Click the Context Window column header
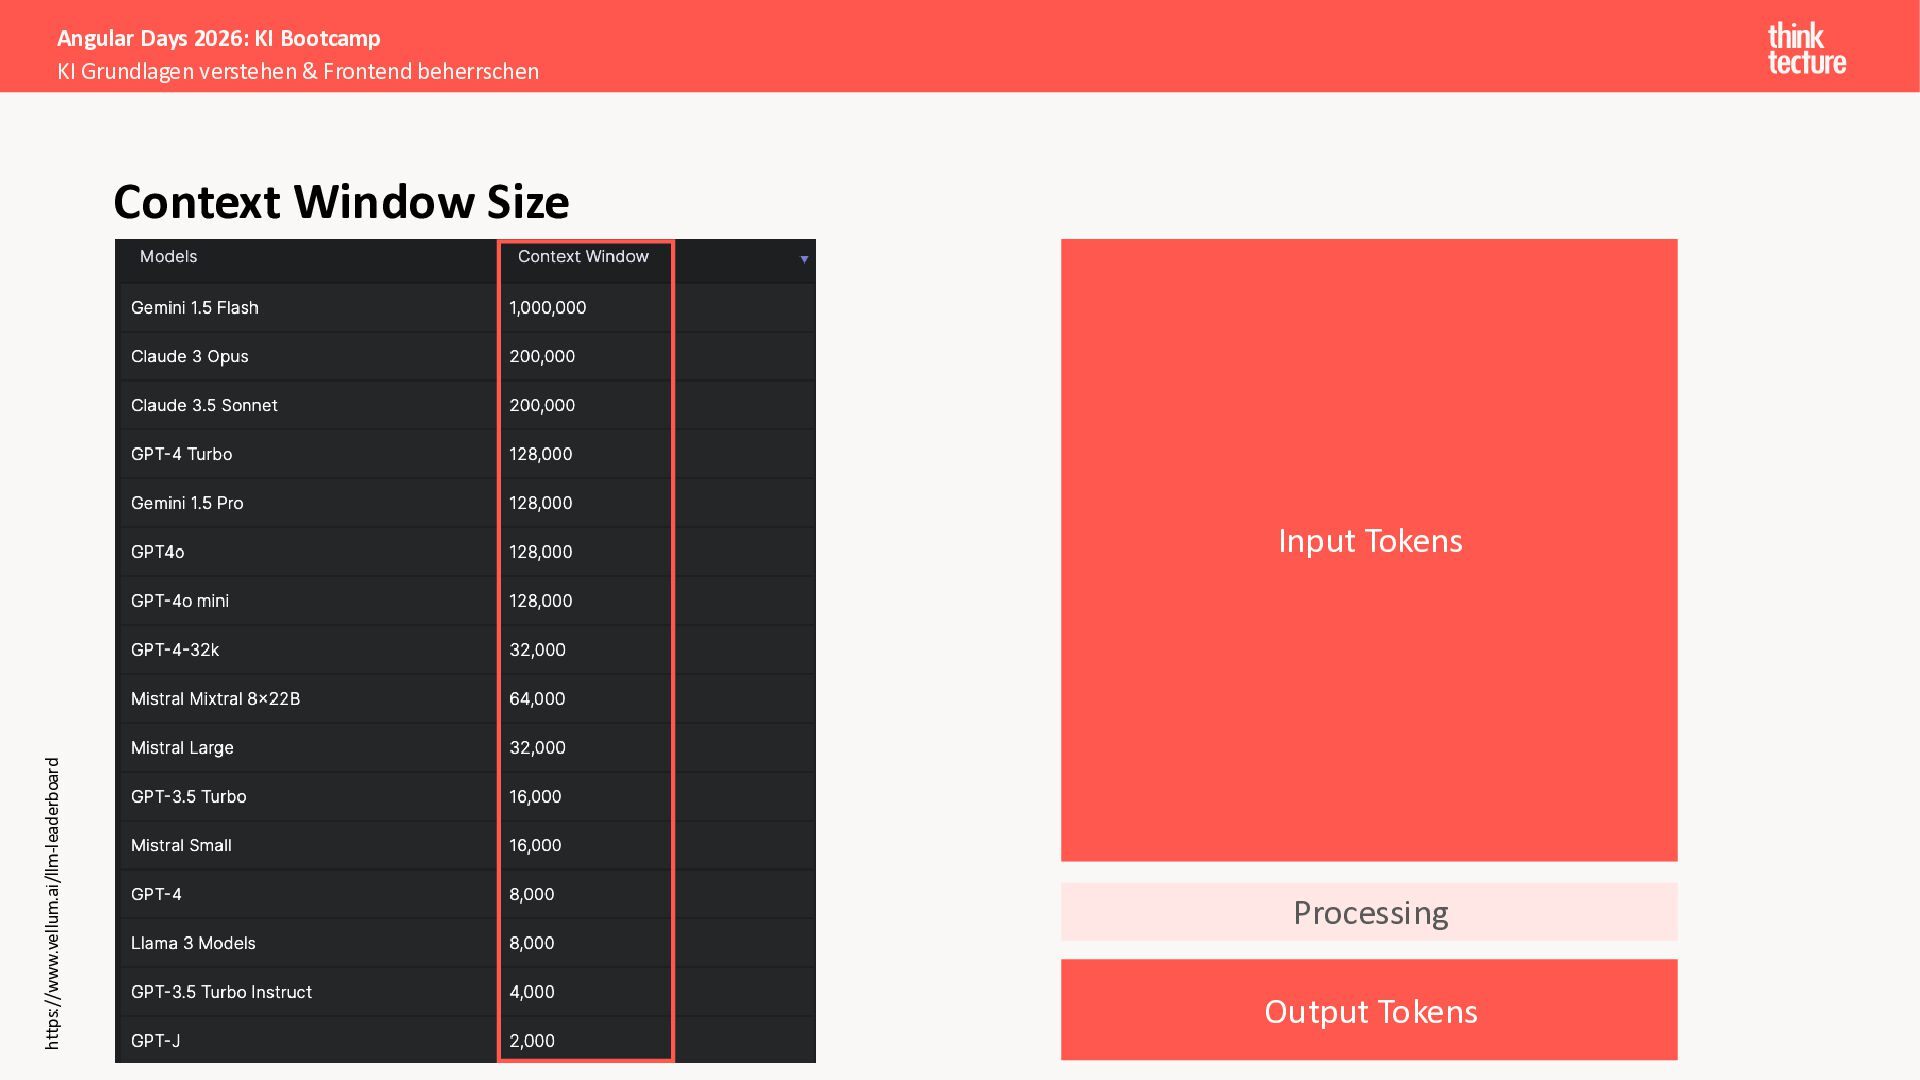 (x=583, y=257)
